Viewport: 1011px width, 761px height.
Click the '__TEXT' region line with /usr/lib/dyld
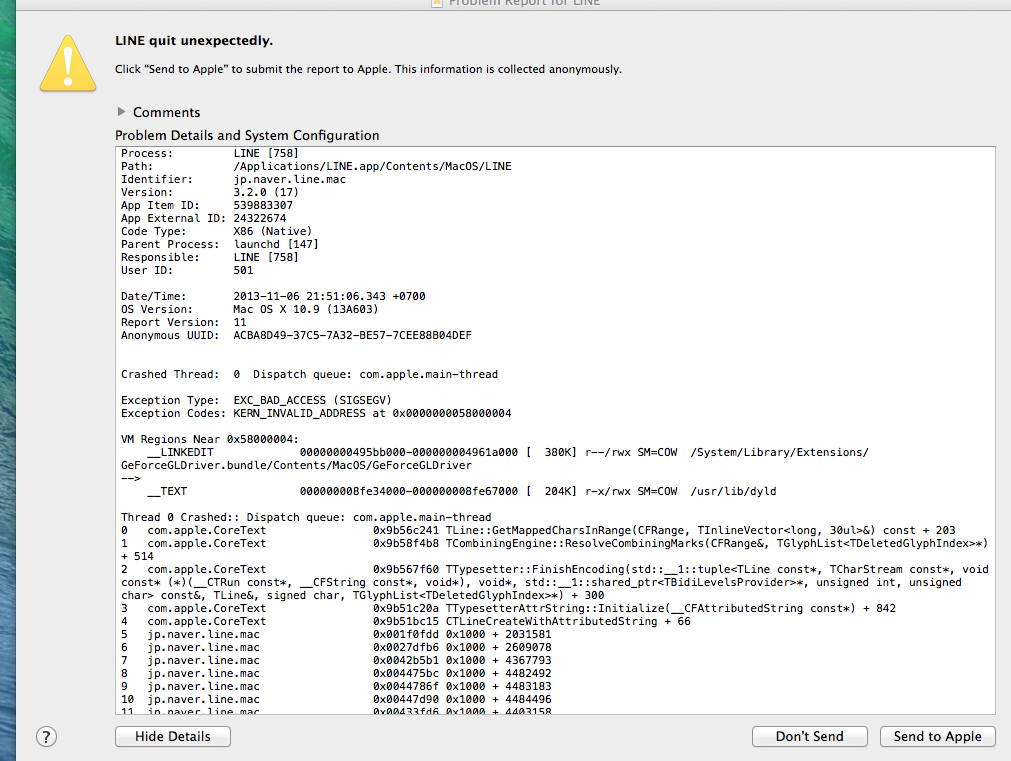(x=462, y=491)
